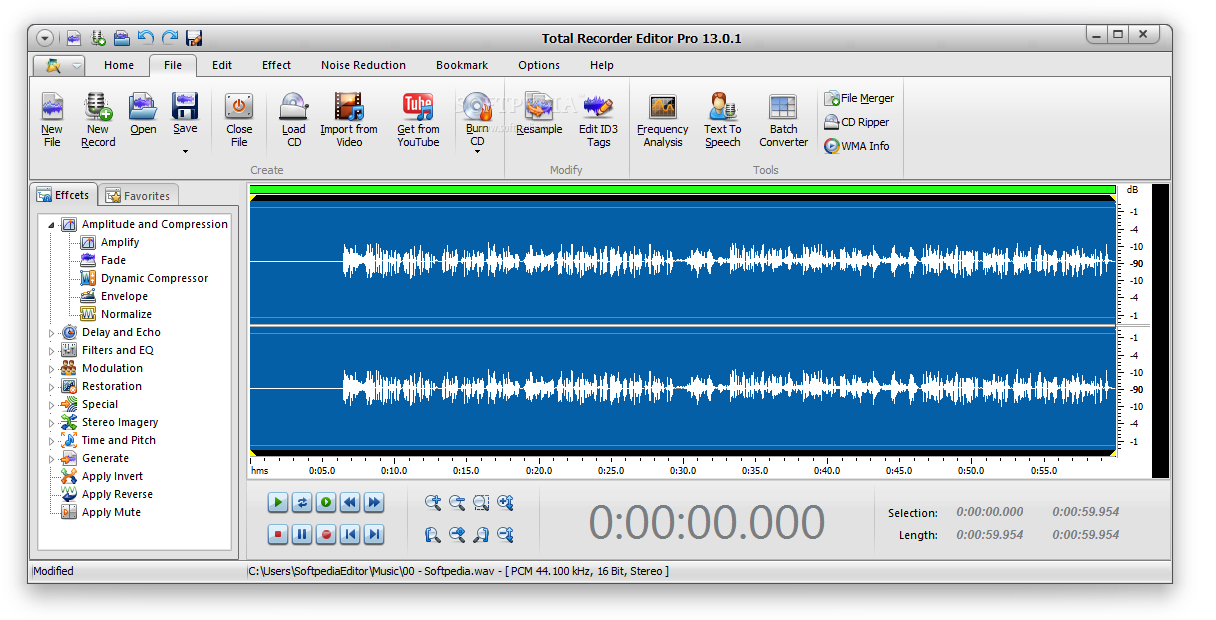The image size is (1216, 620).
Task: Expand the Time and Pitch node
Action: pos(52,440)
